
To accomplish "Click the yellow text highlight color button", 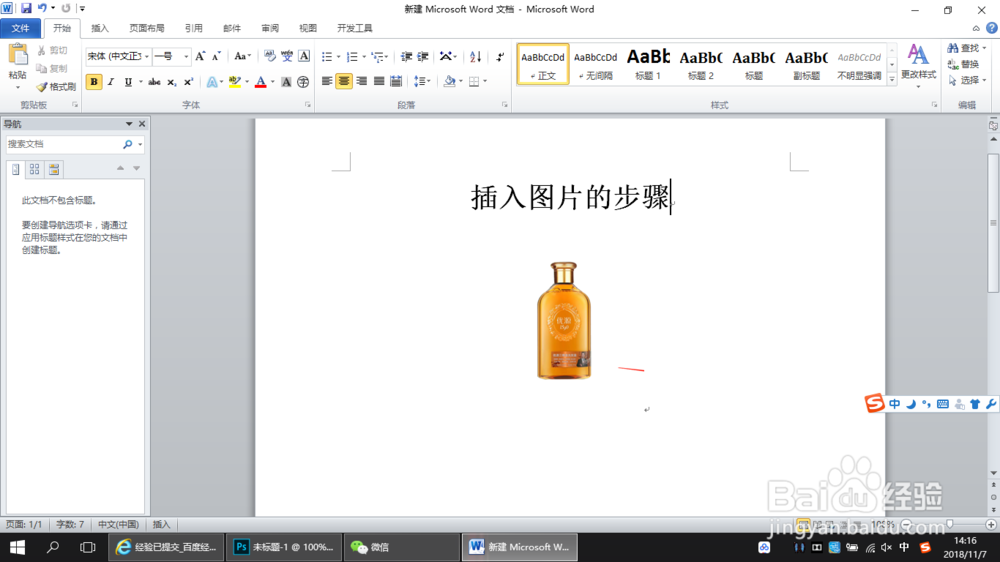I will tap(235, 82).
